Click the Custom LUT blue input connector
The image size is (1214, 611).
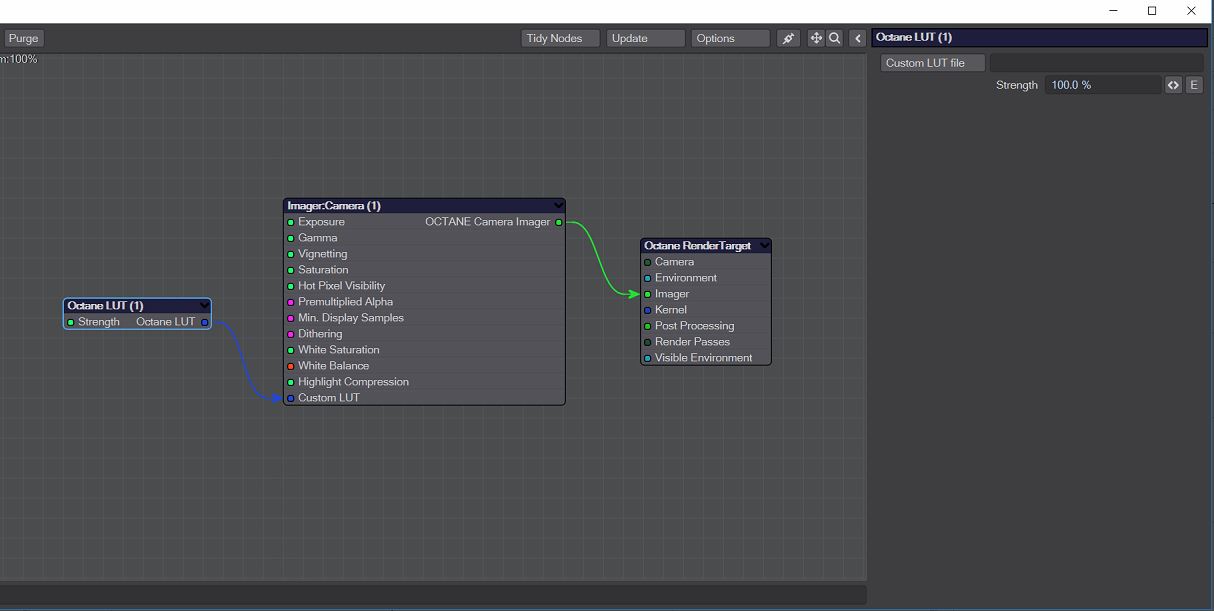[x=291, y=398]
